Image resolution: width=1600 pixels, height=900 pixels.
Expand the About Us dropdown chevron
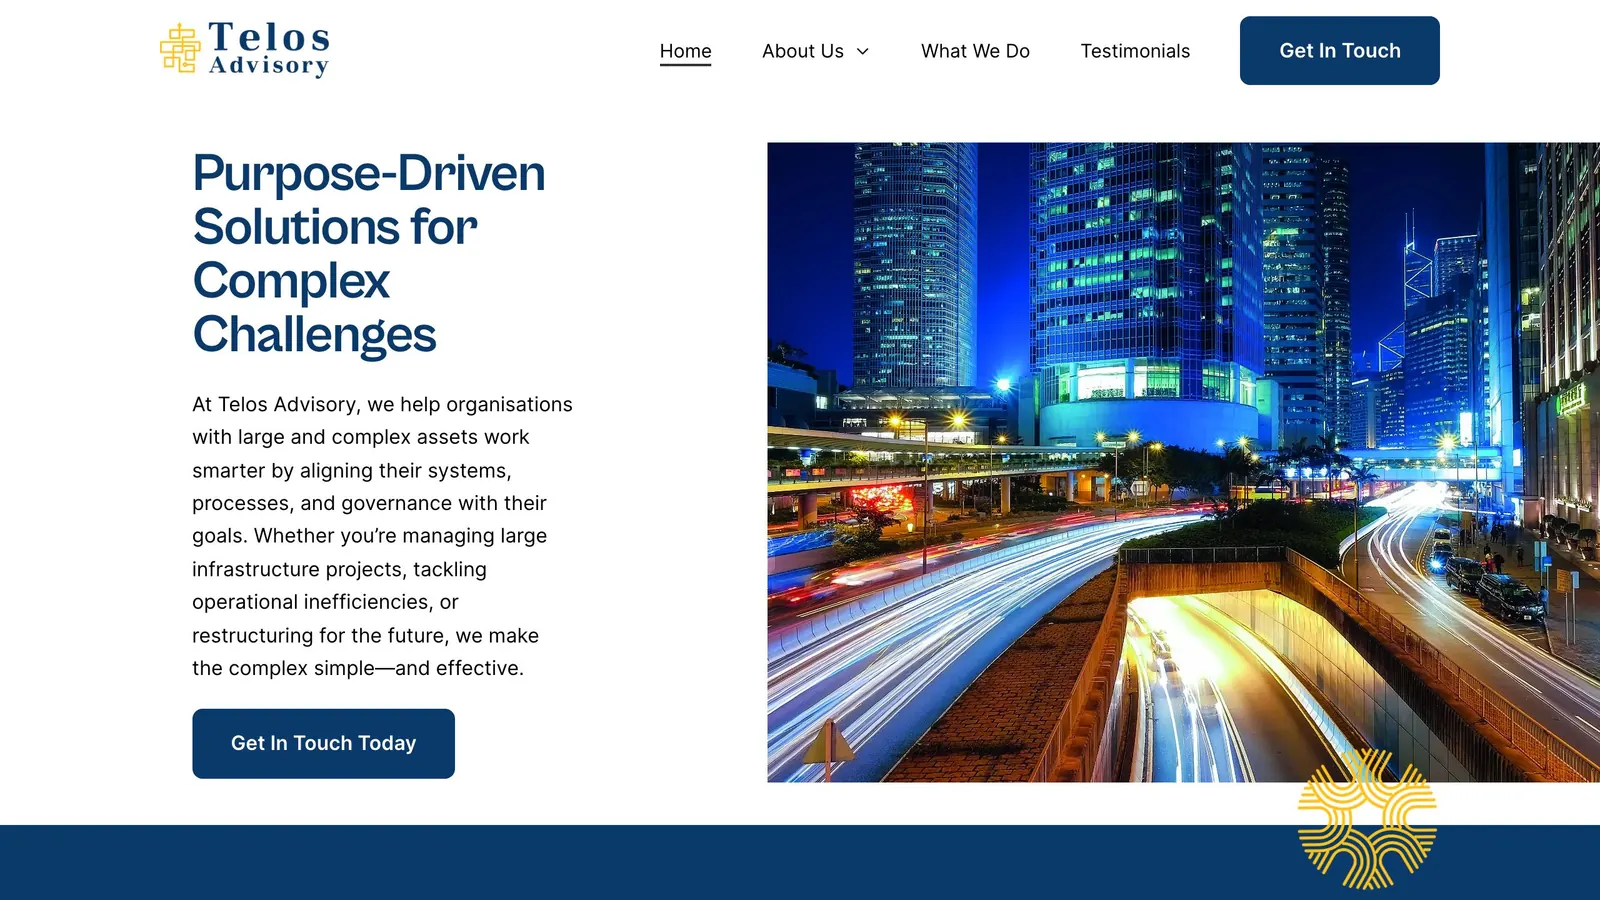pos(862,52)
